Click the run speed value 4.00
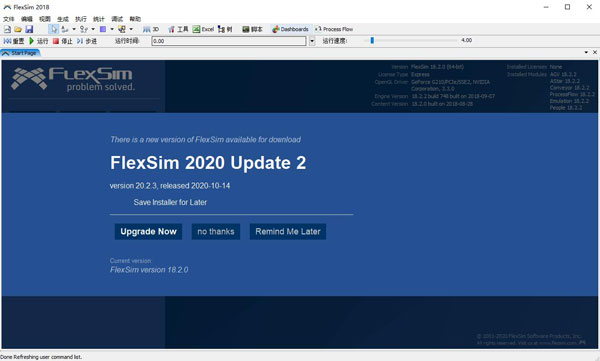This screenshot has height=361, width=600. pos(466,40)
